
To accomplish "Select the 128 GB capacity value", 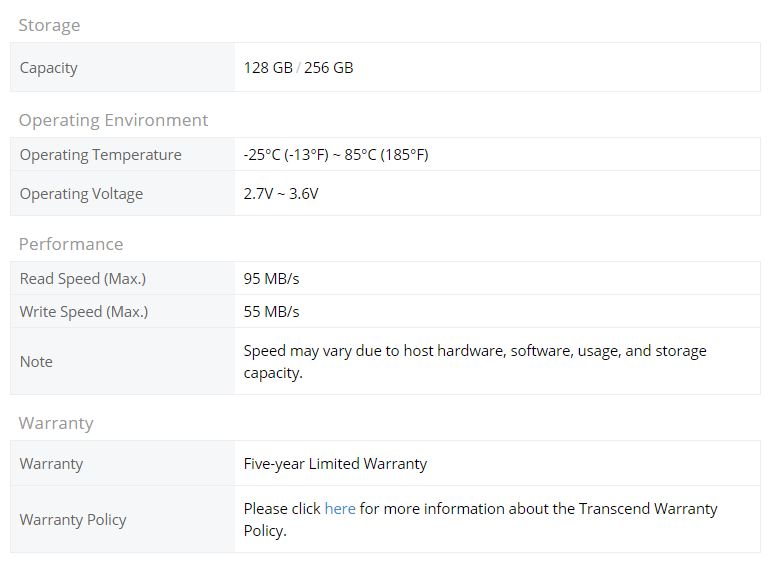I will click(x=268, y=67).
